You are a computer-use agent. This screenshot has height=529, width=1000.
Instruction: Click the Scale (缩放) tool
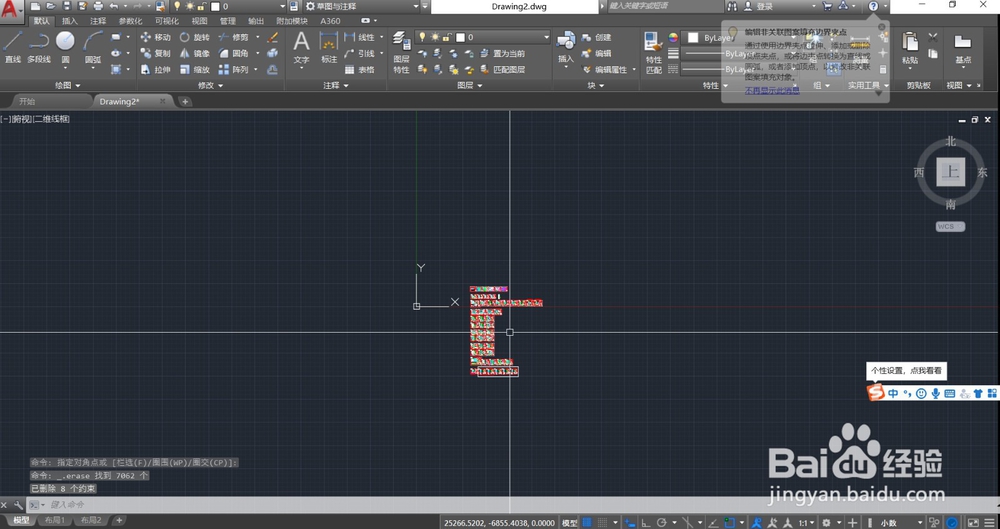point(194,70)
